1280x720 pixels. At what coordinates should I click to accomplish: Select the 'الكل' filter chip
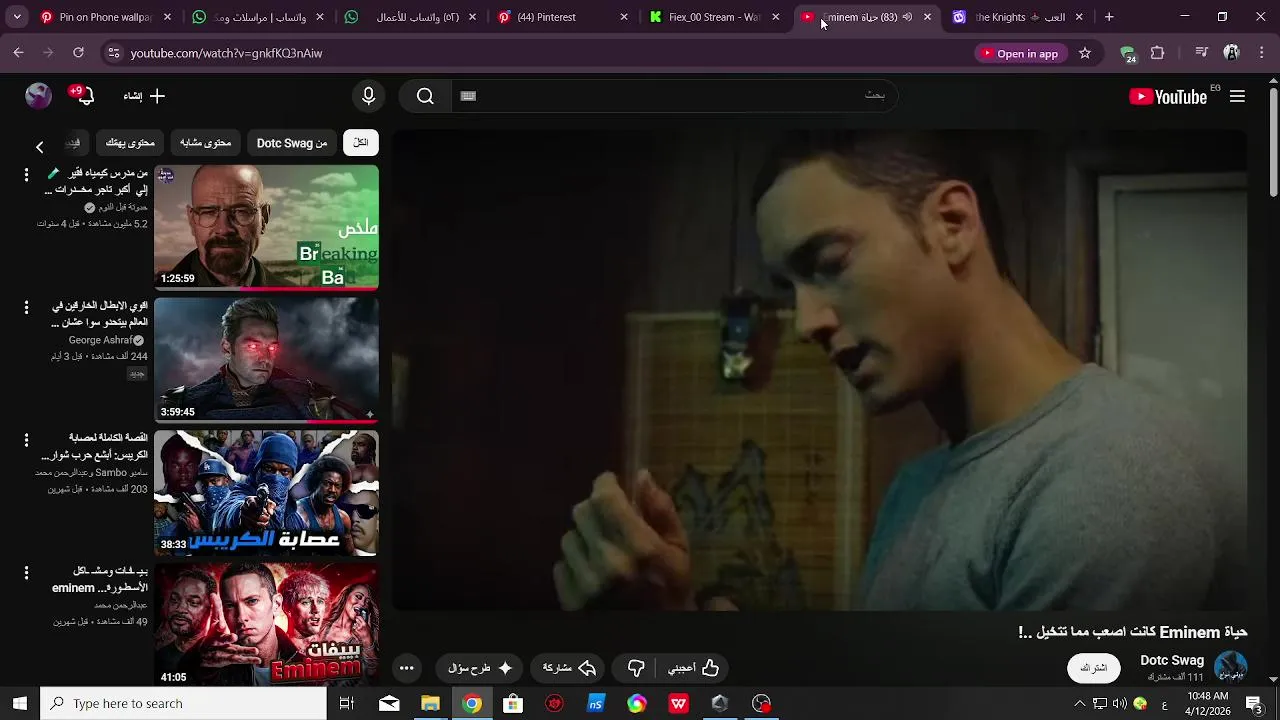(x=360, y=143)
